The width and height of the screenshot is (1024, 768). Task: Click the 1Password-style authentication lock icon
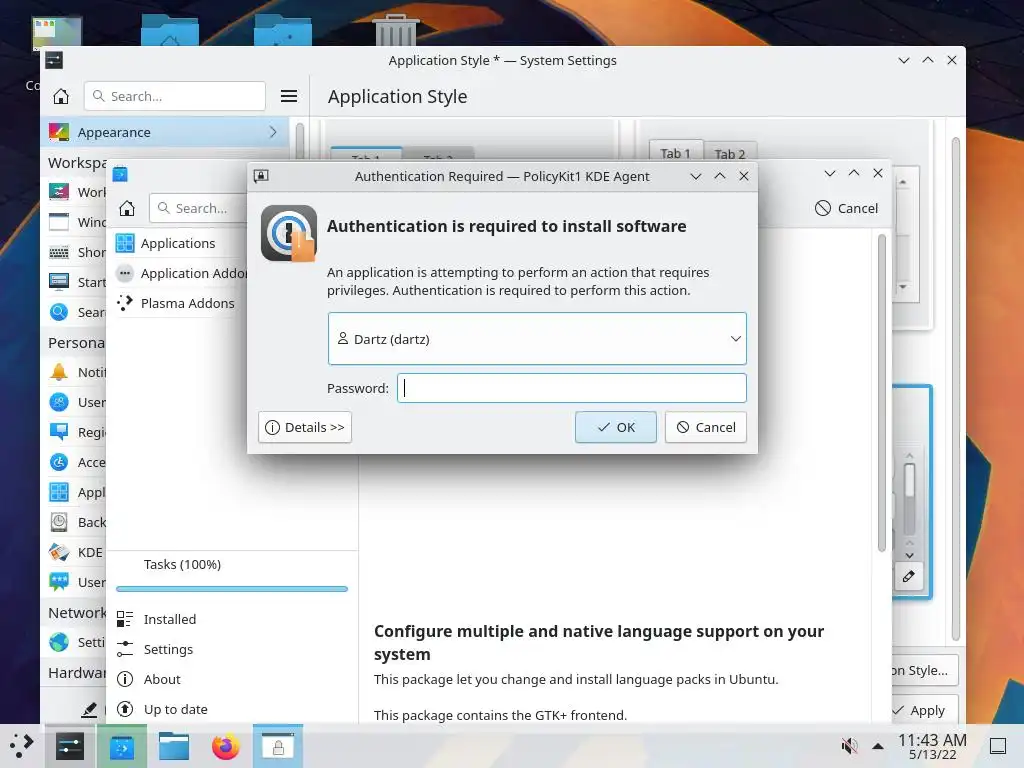[x=289, y=233]
